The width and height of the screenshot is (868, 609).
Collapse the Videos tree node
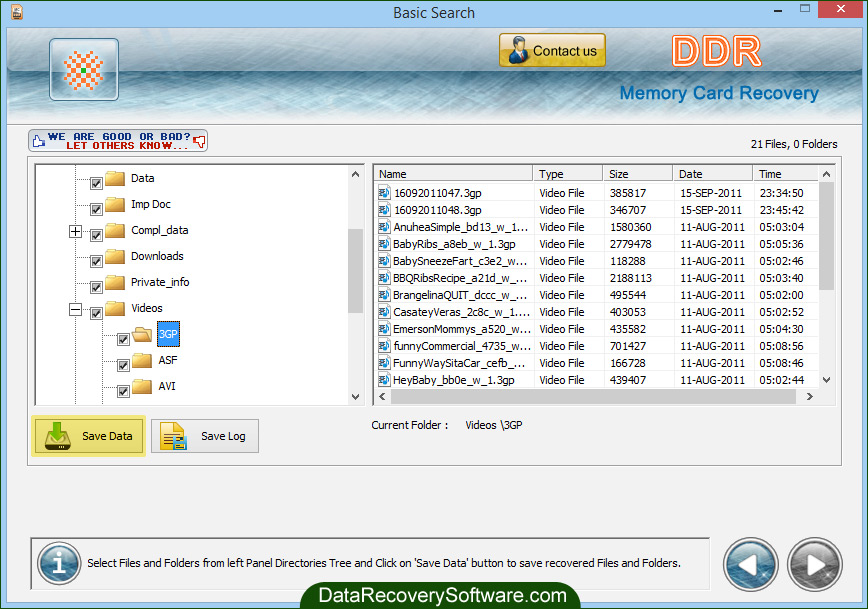click(x=75, y=308)
